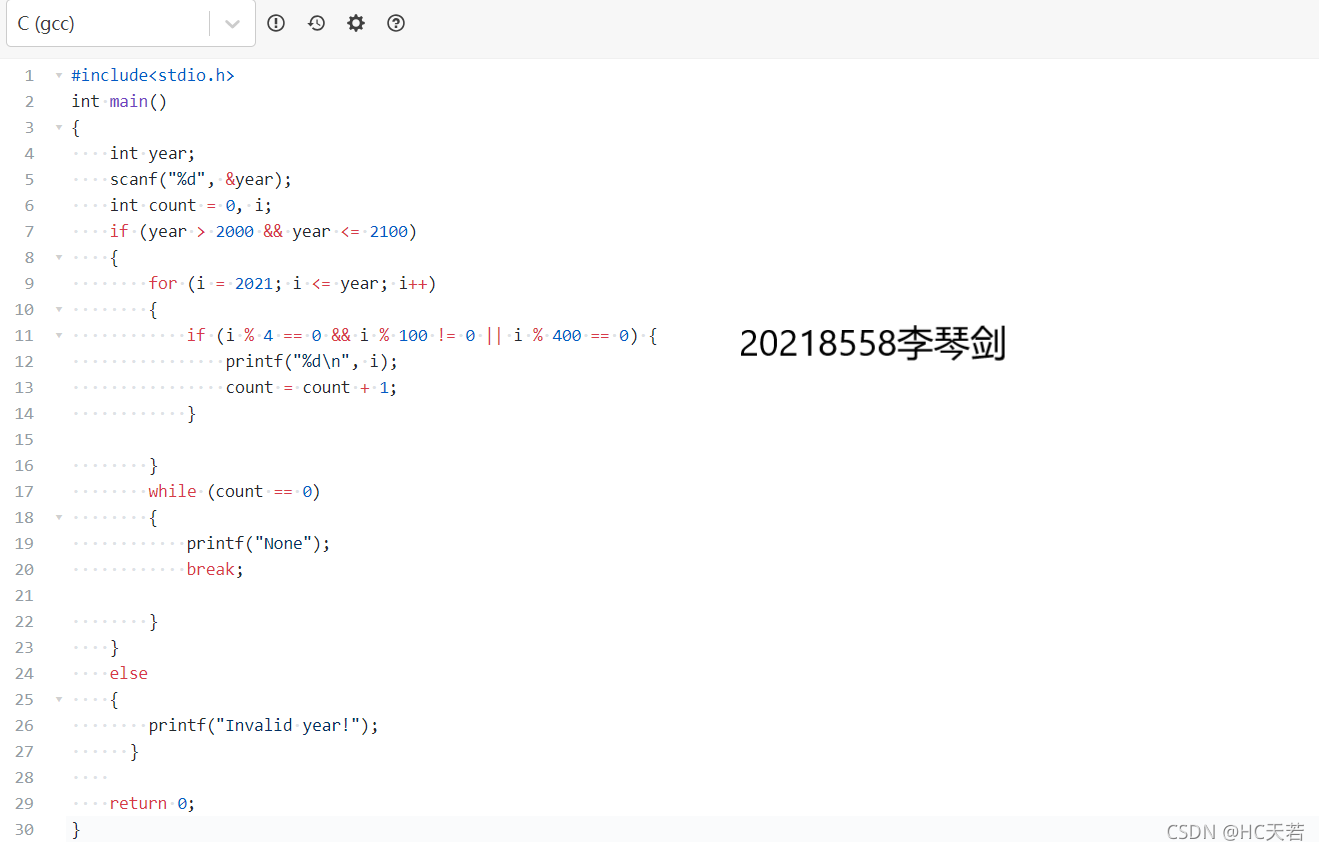Click the help question mark icon

pyautogui.click(x=396, y=23)
